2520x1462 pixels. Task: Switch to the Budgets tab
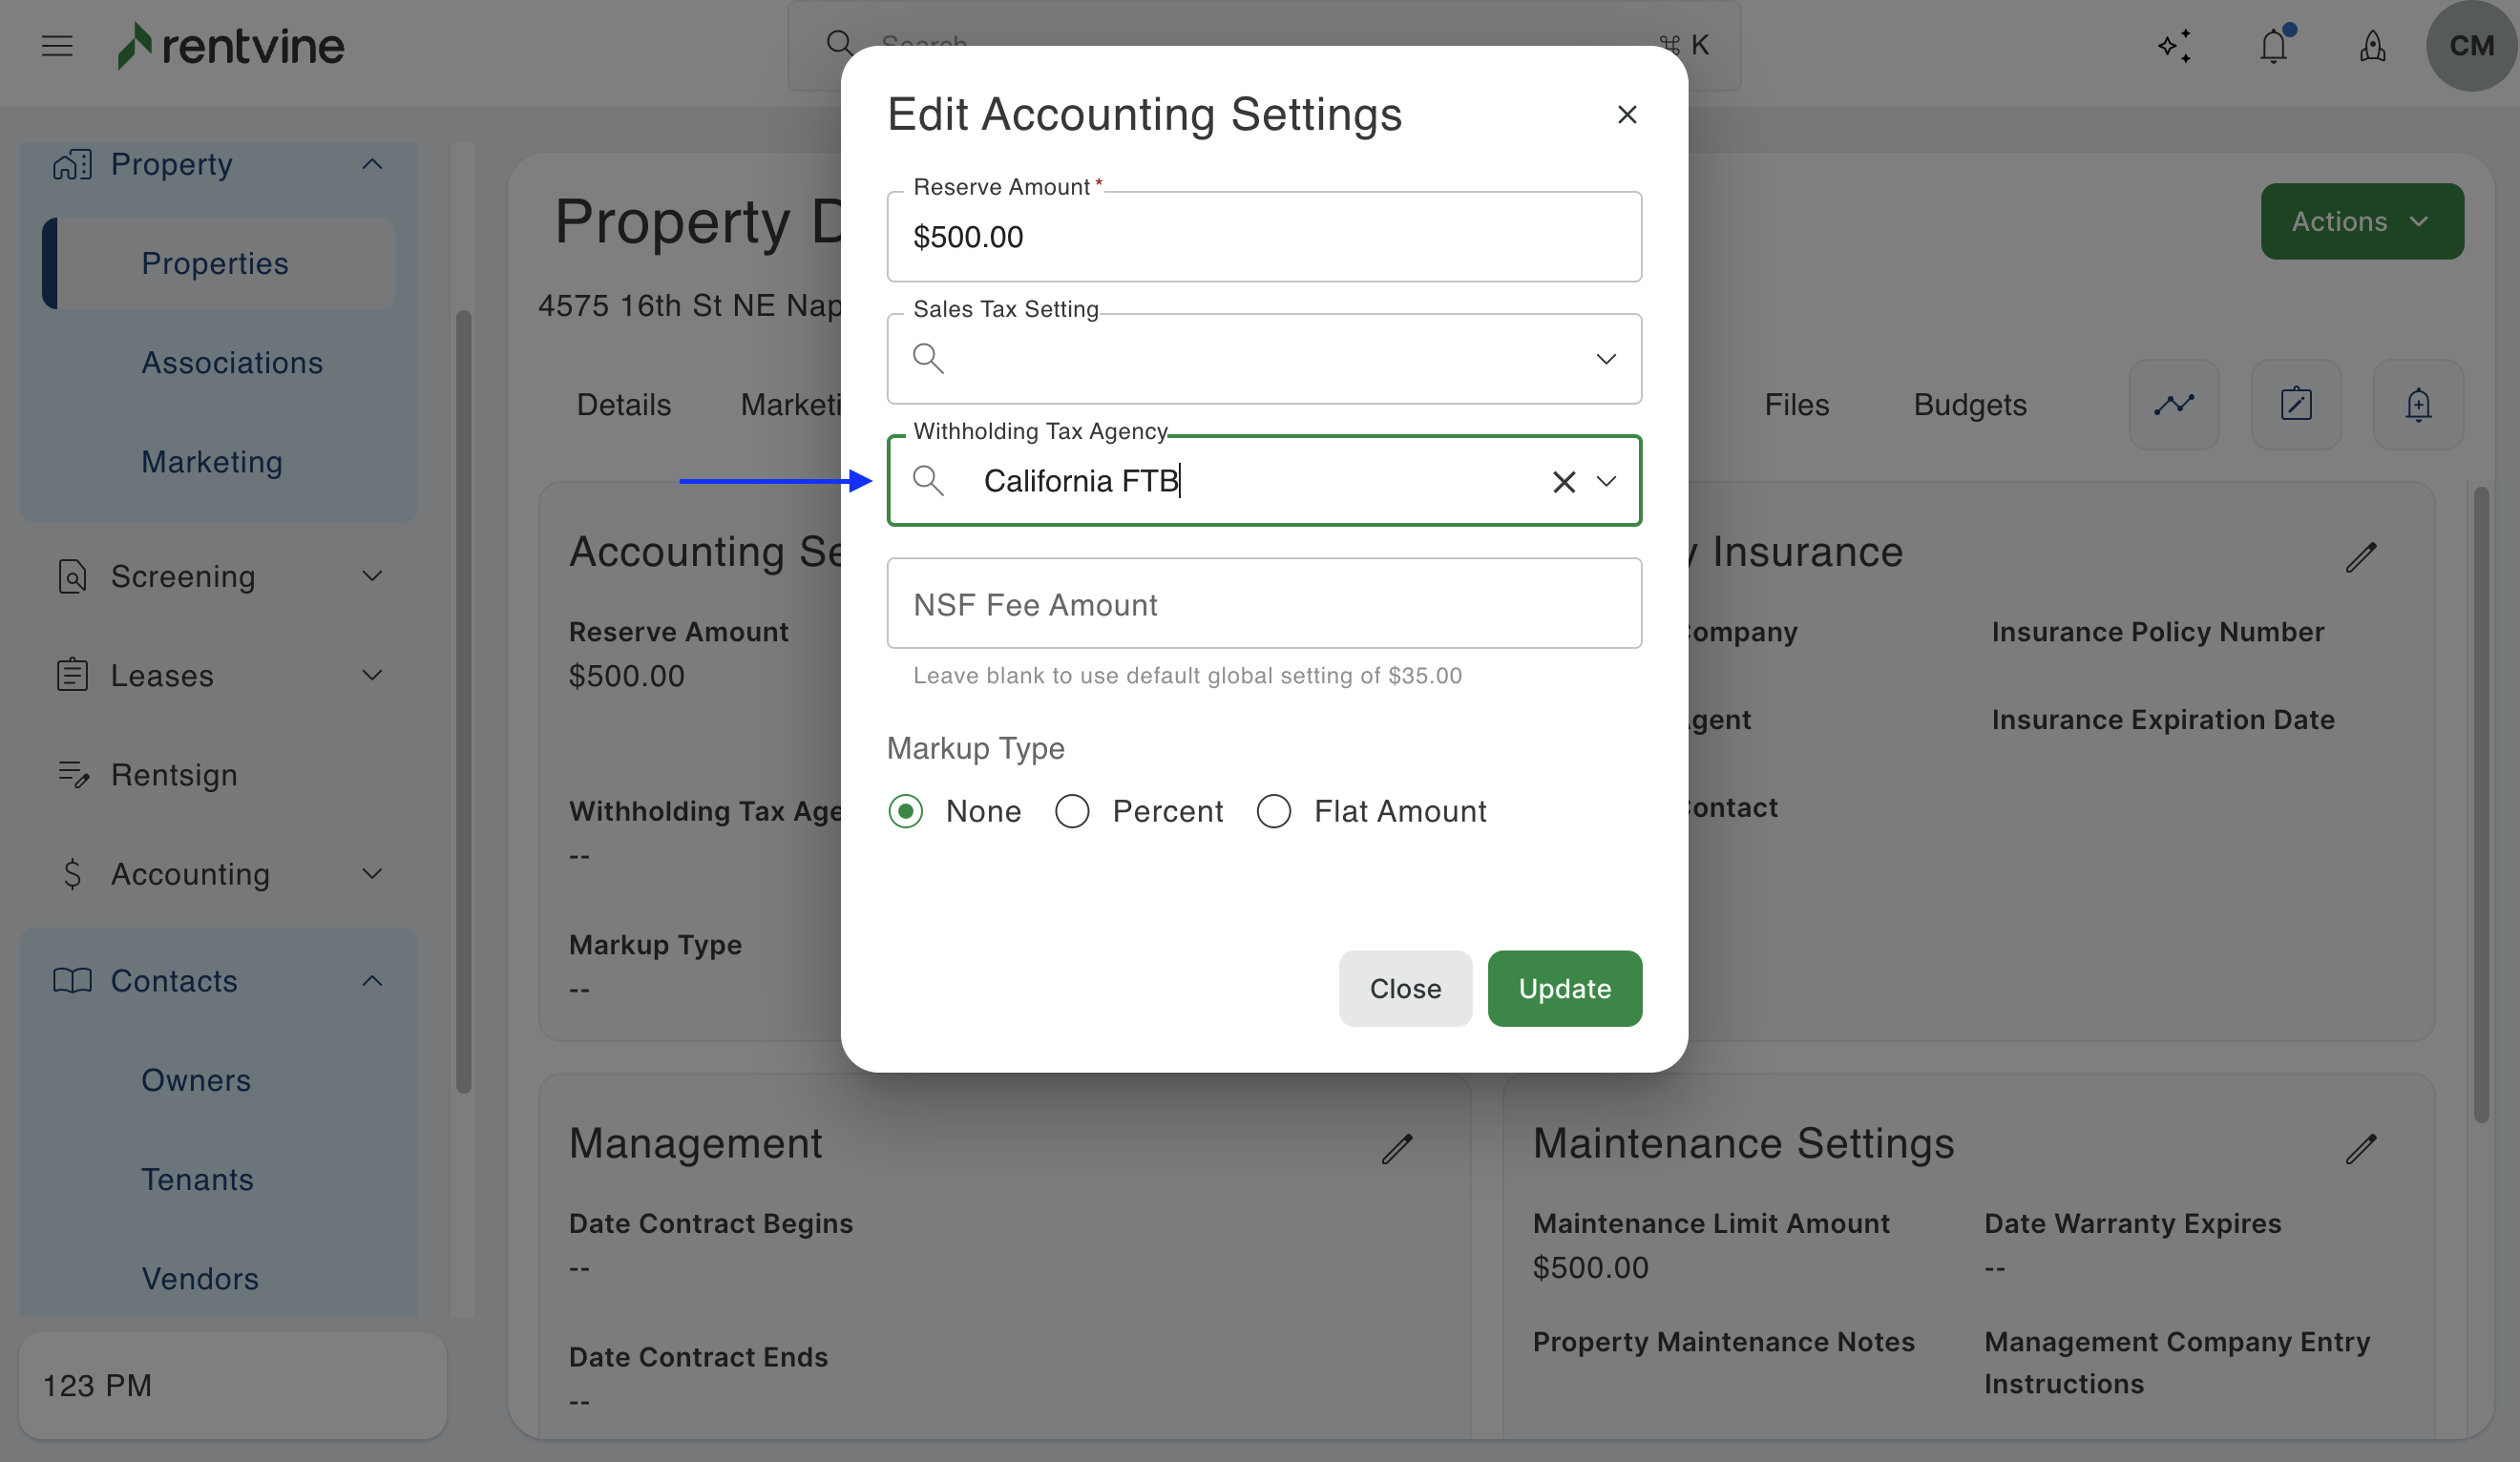coord(1969,405)
